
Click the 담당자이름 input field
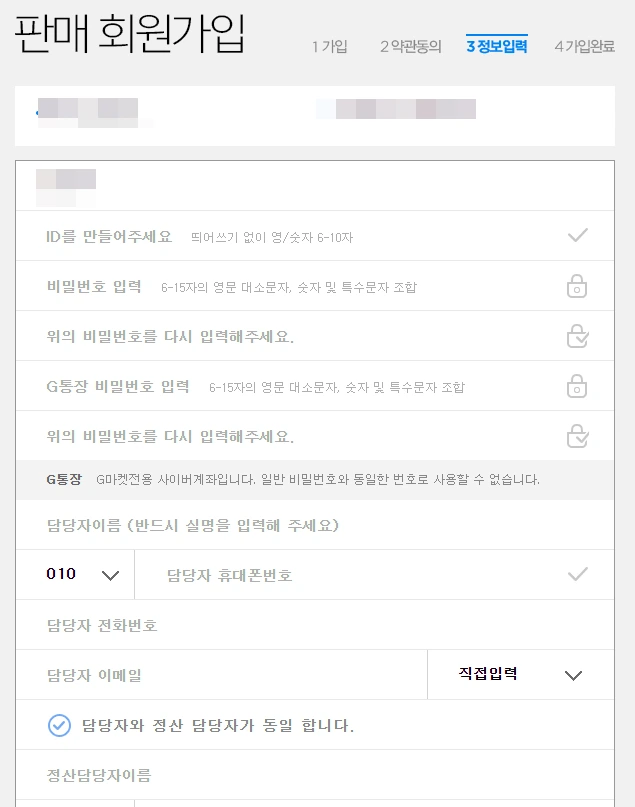pos(315,525)
